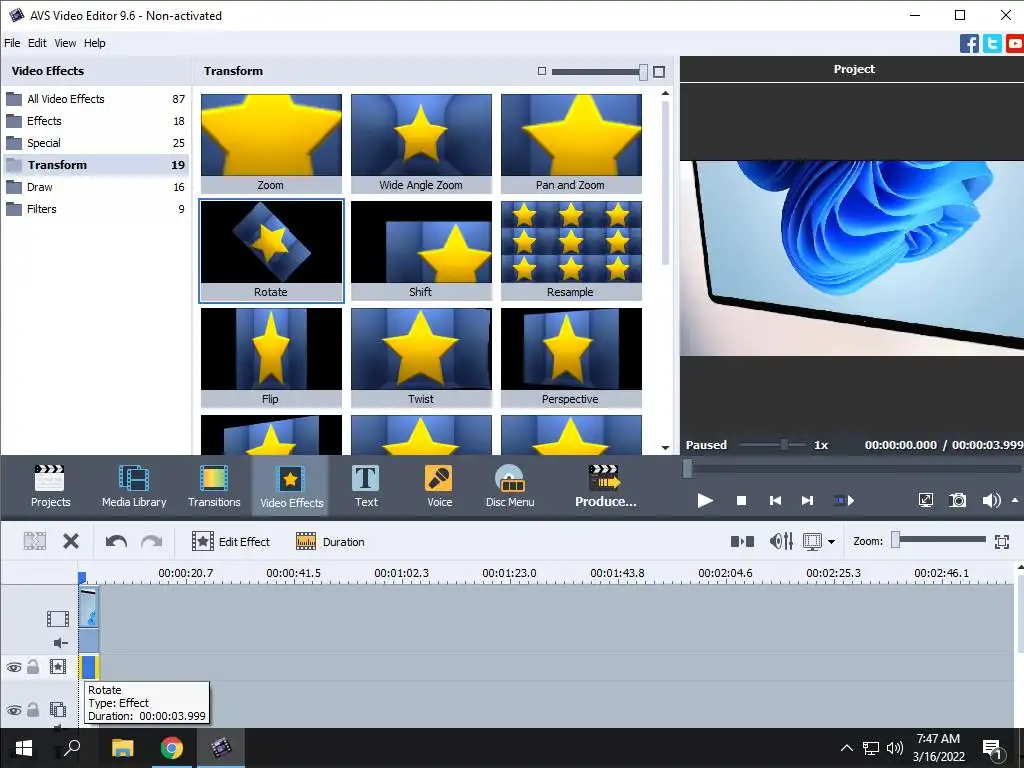
Task: Click the Produce button
Action: click(605, 486)
